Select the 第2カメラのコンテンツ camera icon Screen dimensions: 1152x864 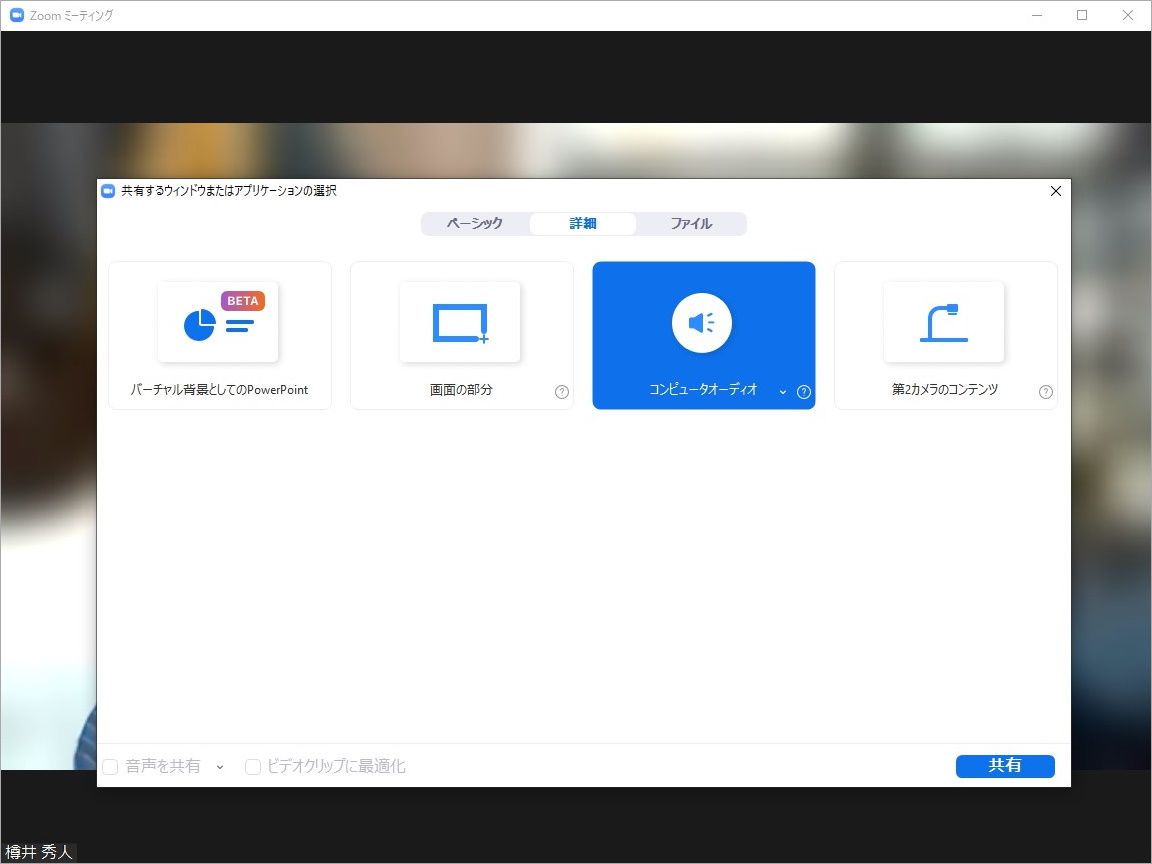[x=945, y=322]
